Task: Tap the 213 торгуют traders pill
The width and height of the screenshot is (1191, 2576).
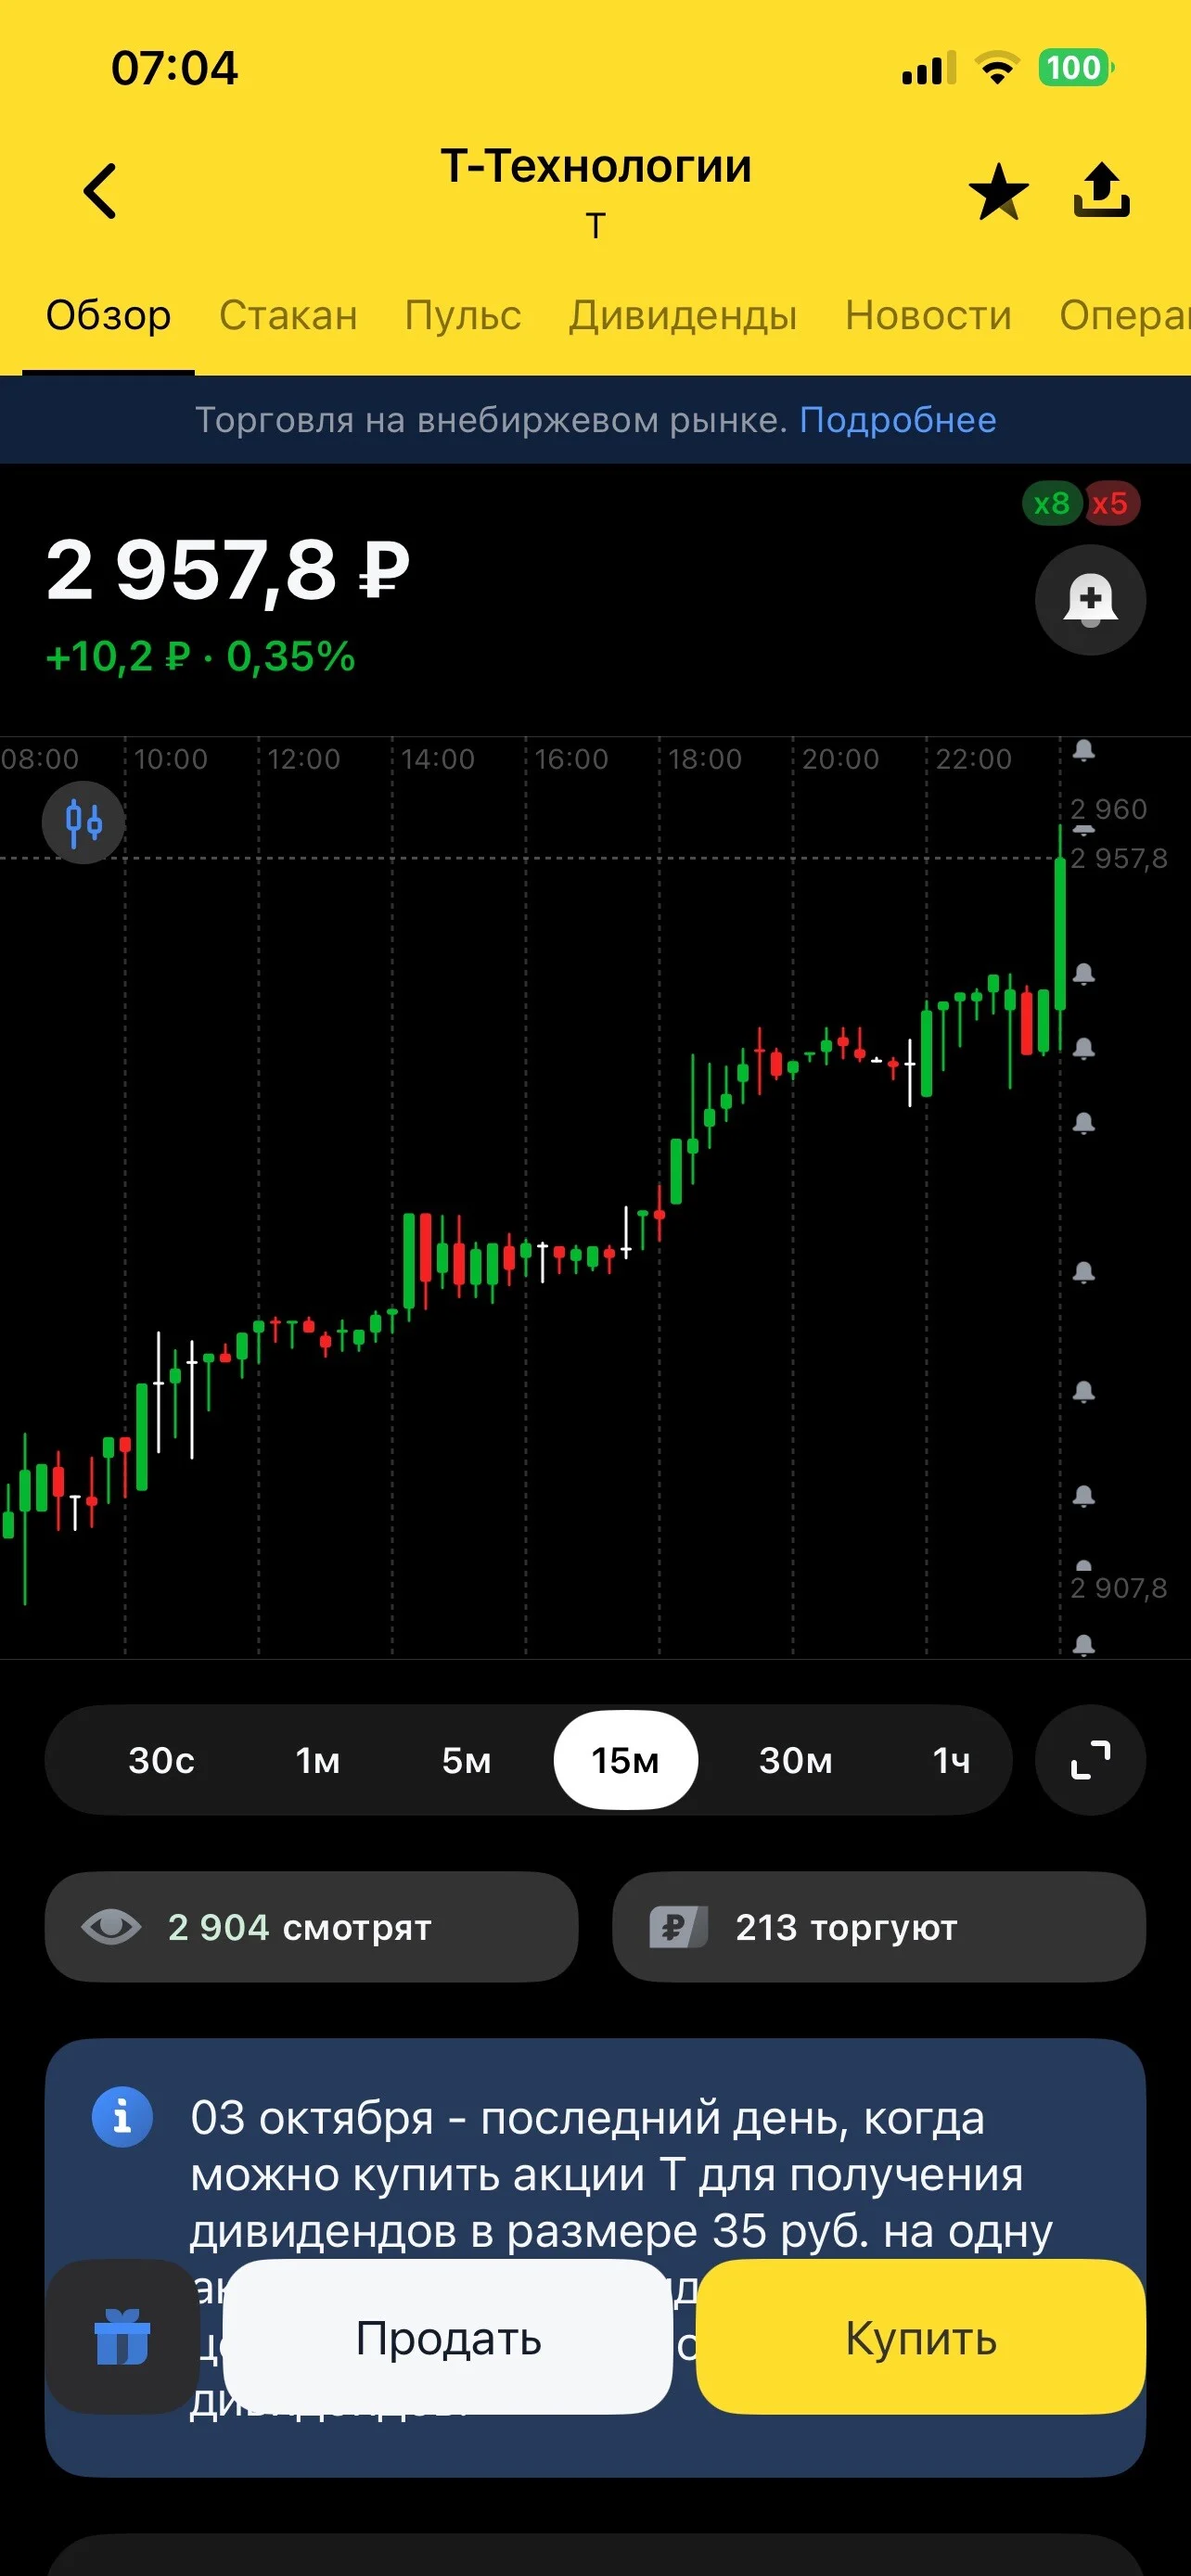Action: pyautogui.click(x=879, y=1926)
